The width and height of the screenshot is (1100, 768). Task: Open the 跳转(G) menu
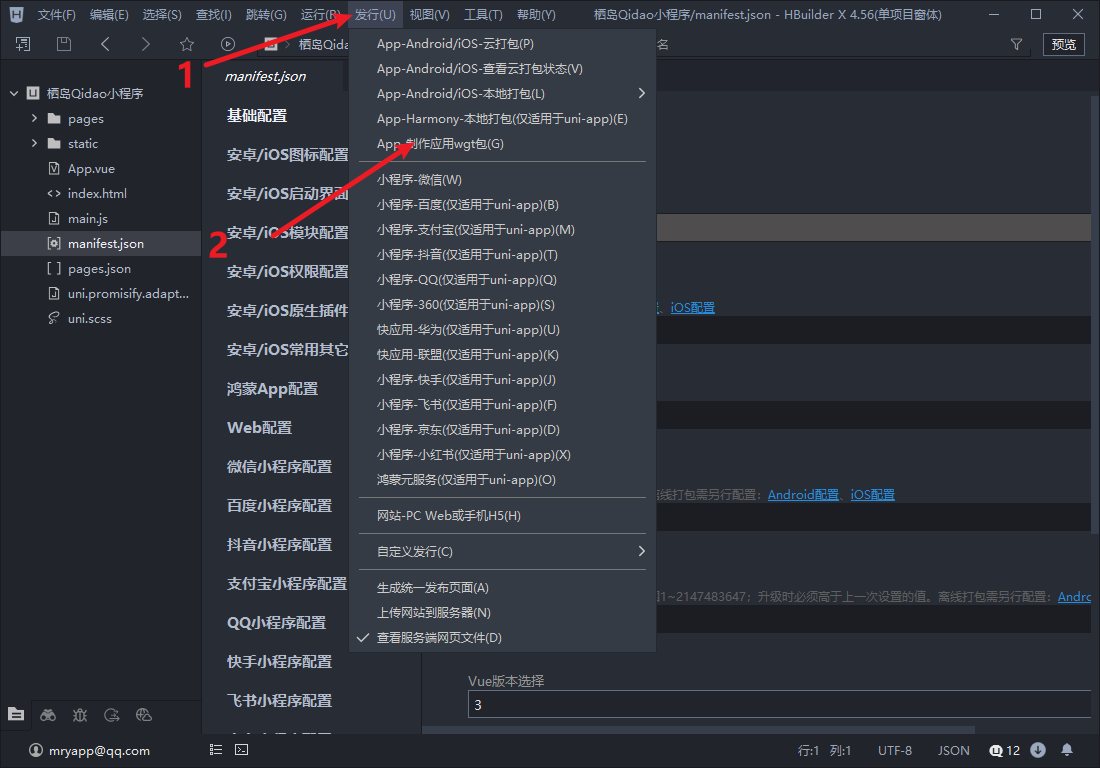[266, 14]
